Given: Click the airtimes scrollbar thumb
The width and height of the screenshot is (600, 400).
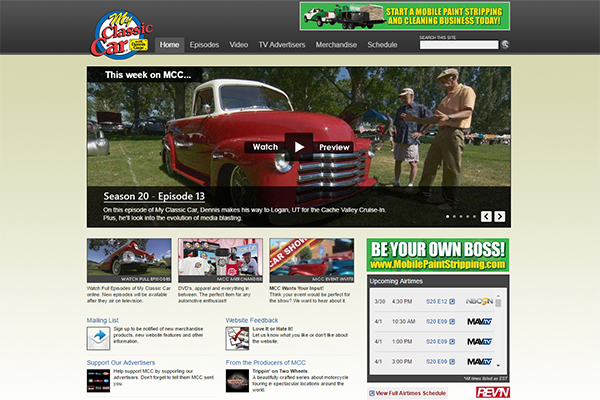Looking at the screenshot, I should pos(498,303).
